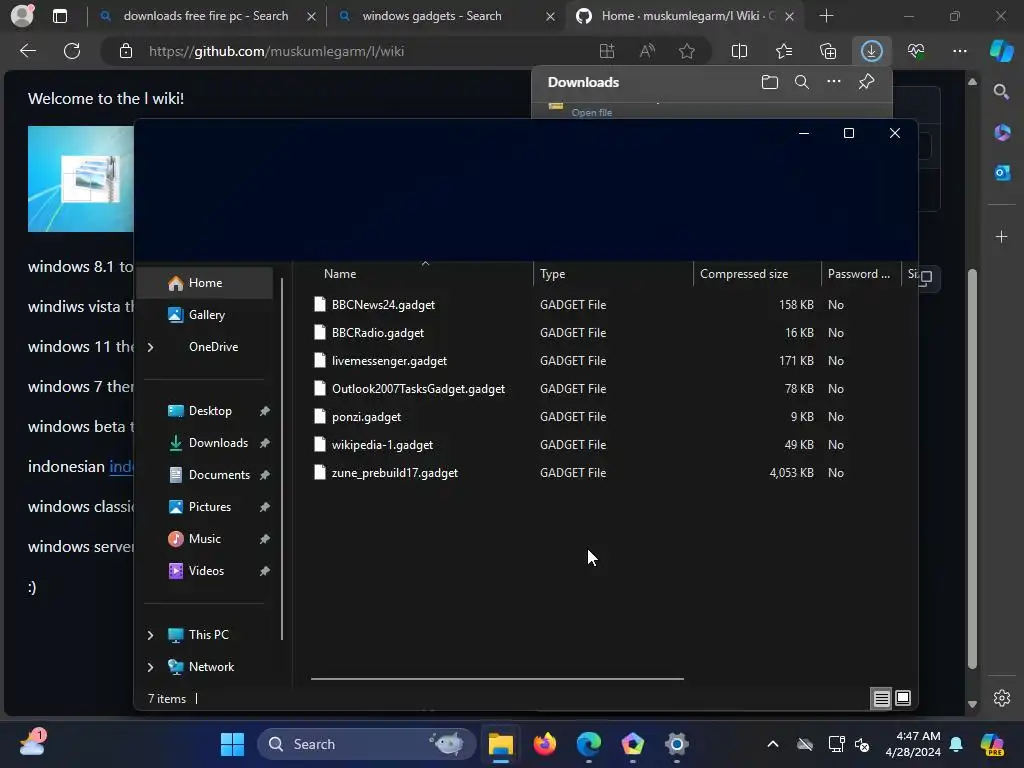The image size is (1024, 768).
Task: Pin the Downloads panel
Action: pyautogui.click(x=866, y=82)
